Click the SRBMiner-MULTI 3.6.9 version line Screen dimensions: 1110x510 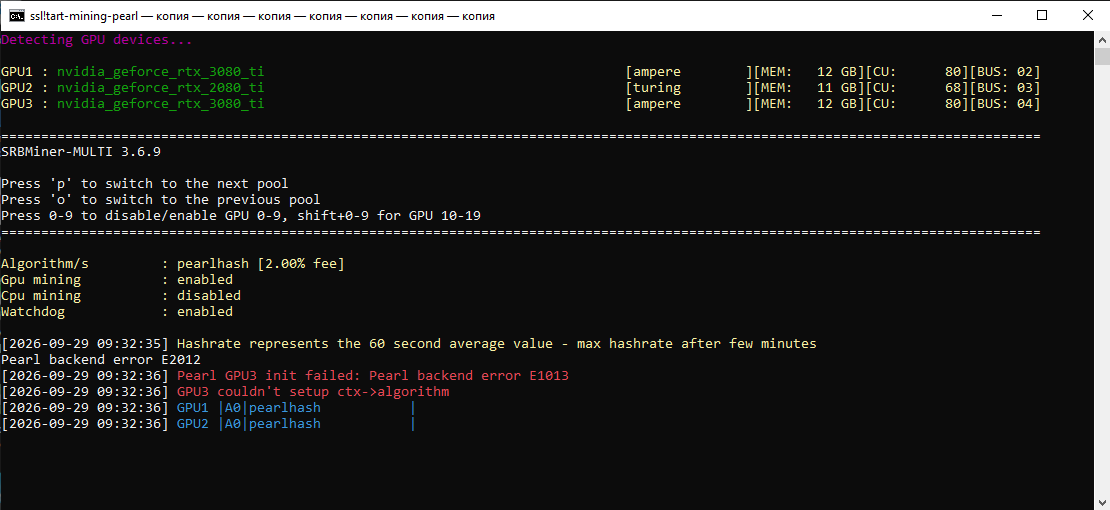point(85,152)
